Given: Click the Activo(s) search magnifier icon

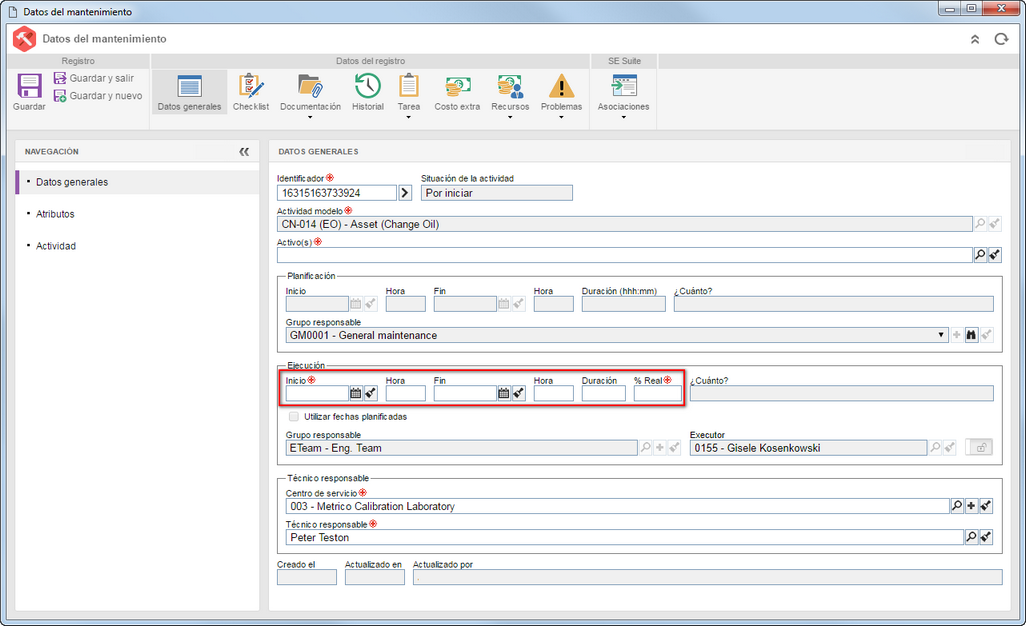Looking at the screenshot, I should 980,255.
